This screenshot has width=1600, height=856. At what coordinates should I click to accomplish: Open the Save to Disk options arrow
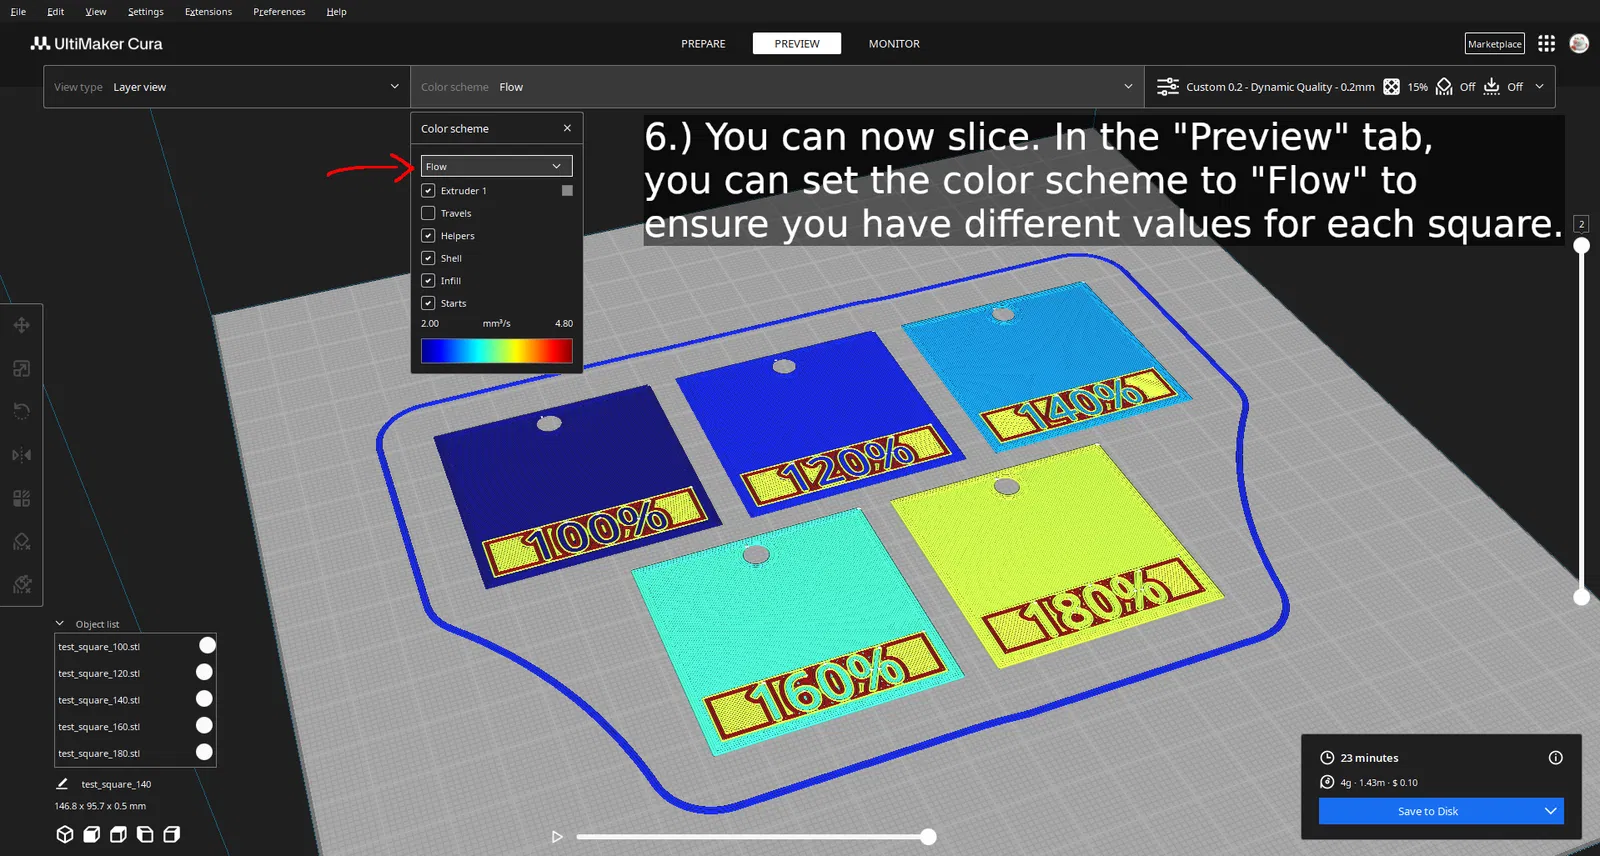(x=1550, y=811)
